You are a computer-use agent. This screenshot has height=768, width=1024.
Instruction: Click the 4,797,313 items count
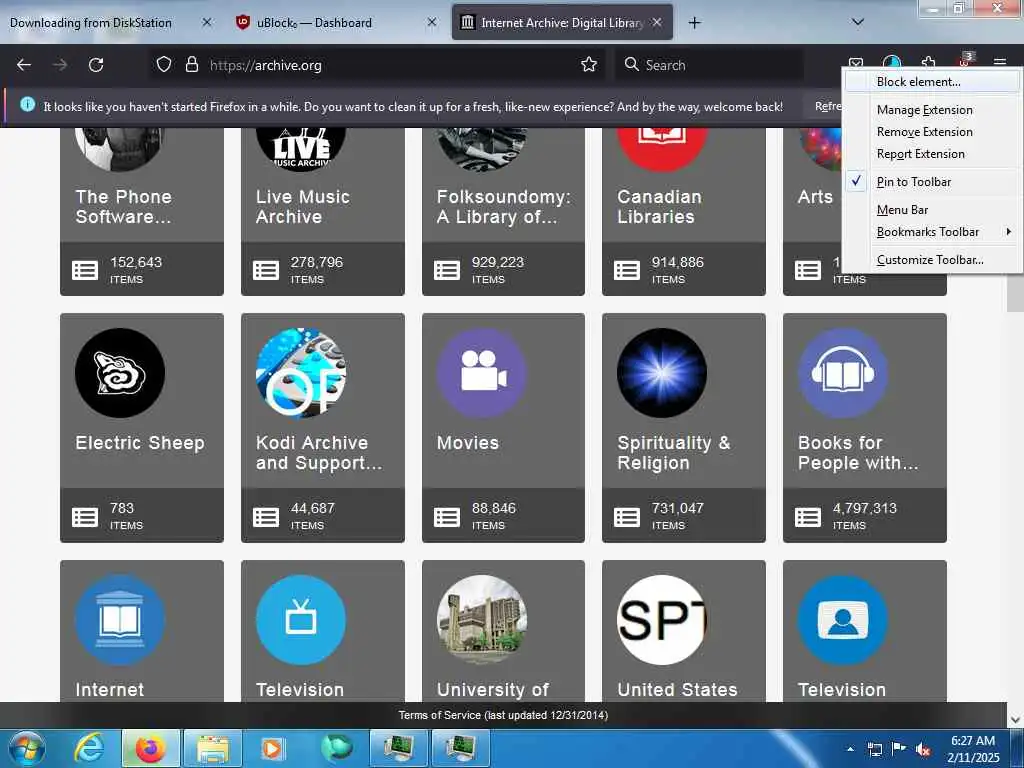(x=865, y=508)
